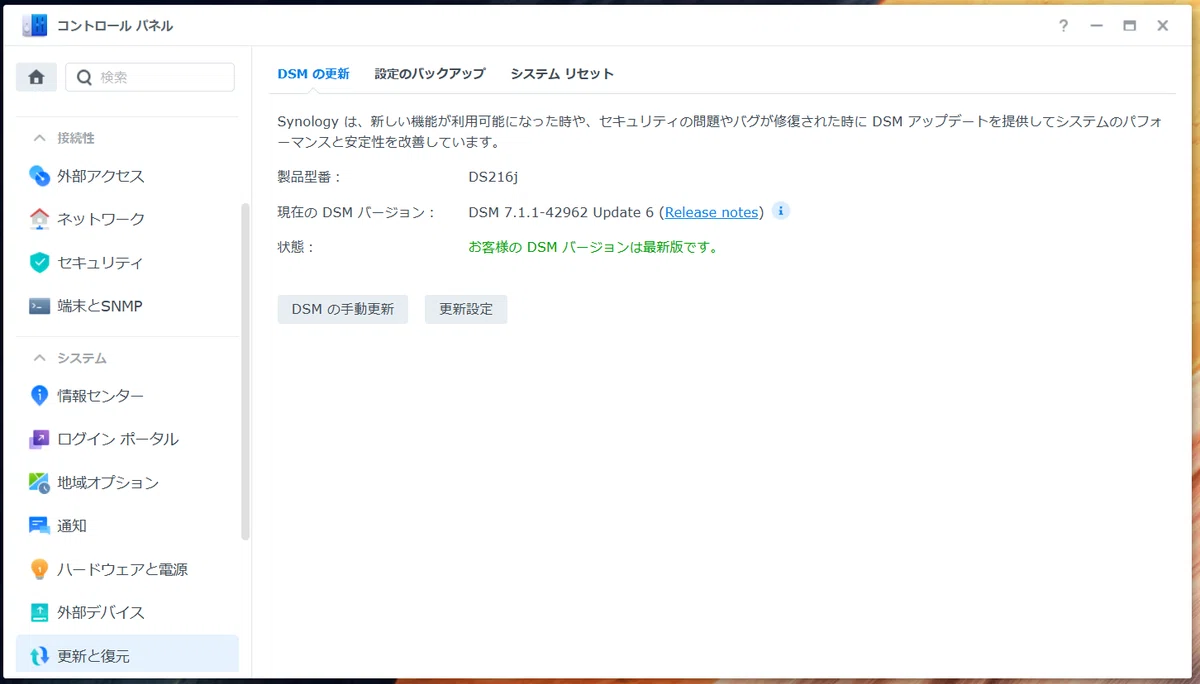
Task: Switch to システム リセット tab
Action: [x=562, y=74]
